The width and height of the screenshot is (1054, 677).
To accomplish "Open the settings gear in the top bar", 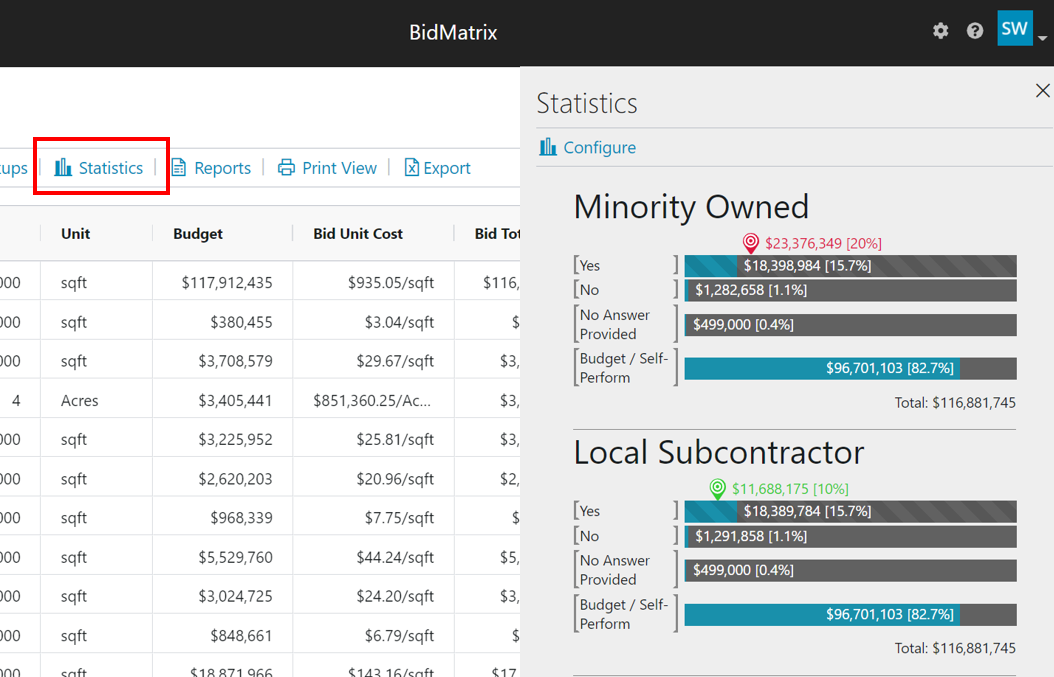I will (940, 31).
